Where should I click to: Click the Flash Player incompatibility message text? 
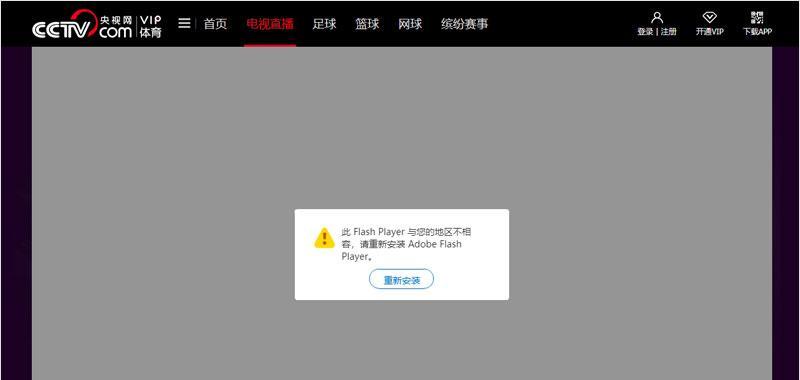pos(406,244)
